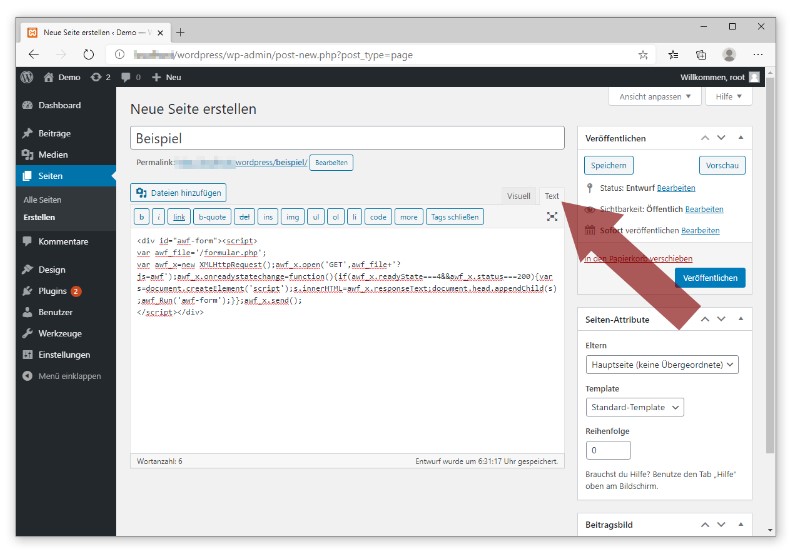Open comments bubble icon in admin bar
The height and width of the screenshot is (552, 791).
(x=130, y=77)
